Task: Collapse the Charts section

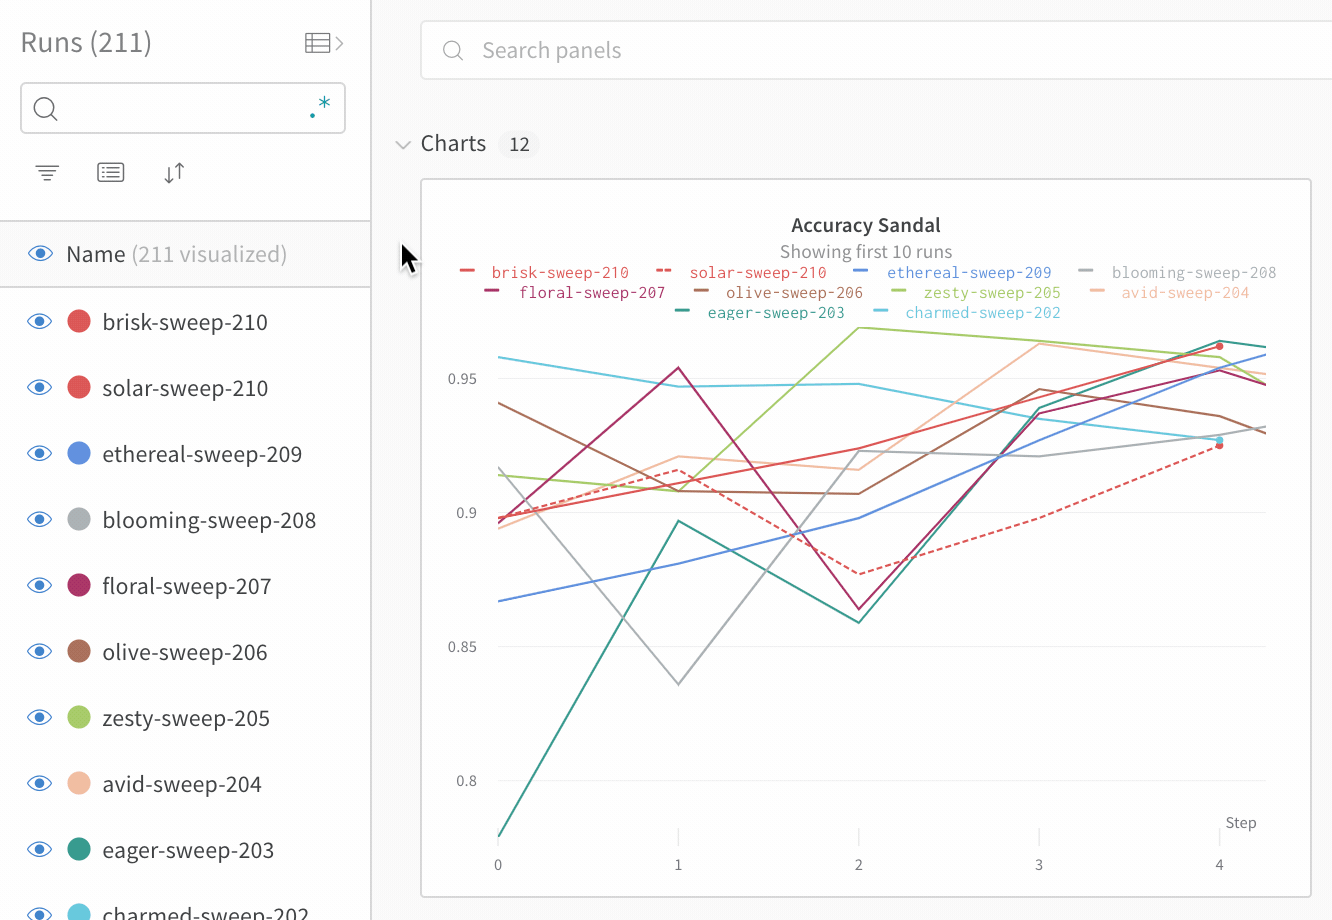Action: tap(403, 144)
